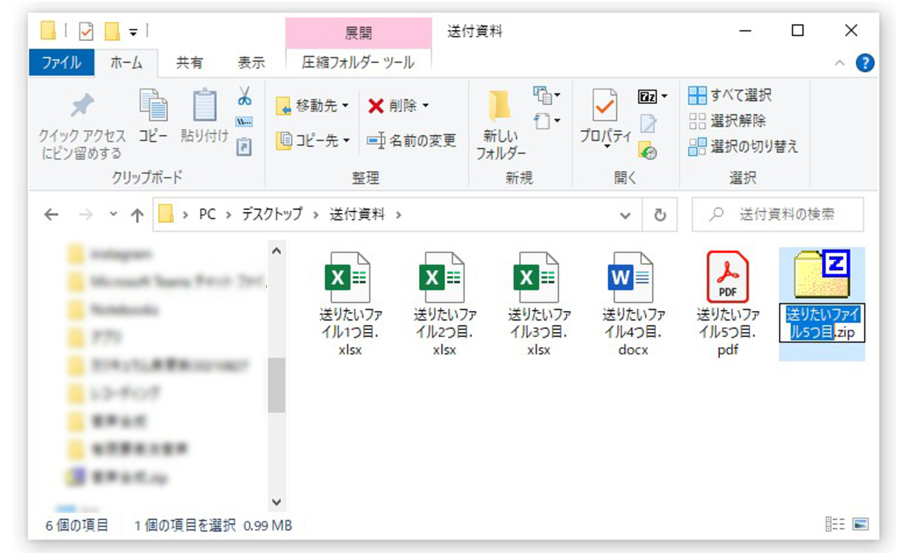Switch to the 共有 (Share) tab

(190, 62)
